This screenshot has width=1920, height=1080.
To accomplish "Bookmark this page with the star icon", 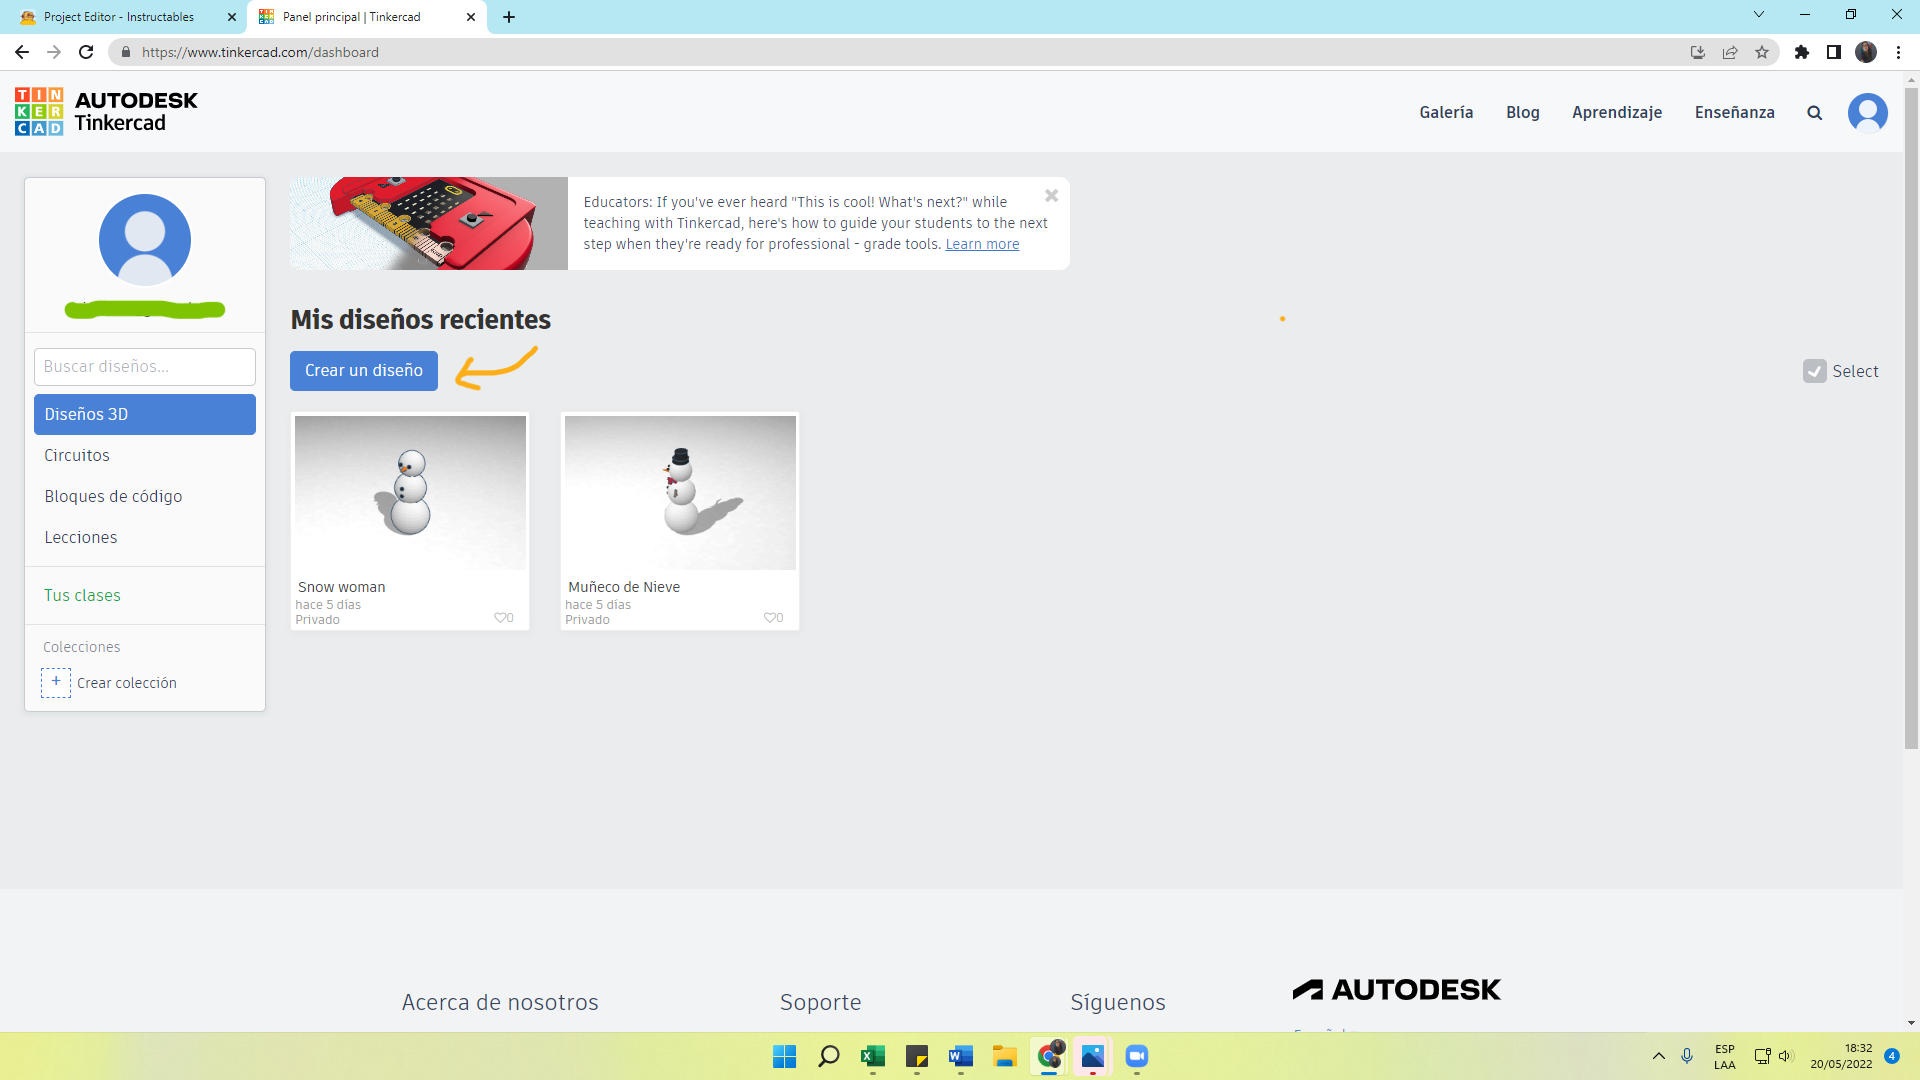I will tap(1762, 52).
